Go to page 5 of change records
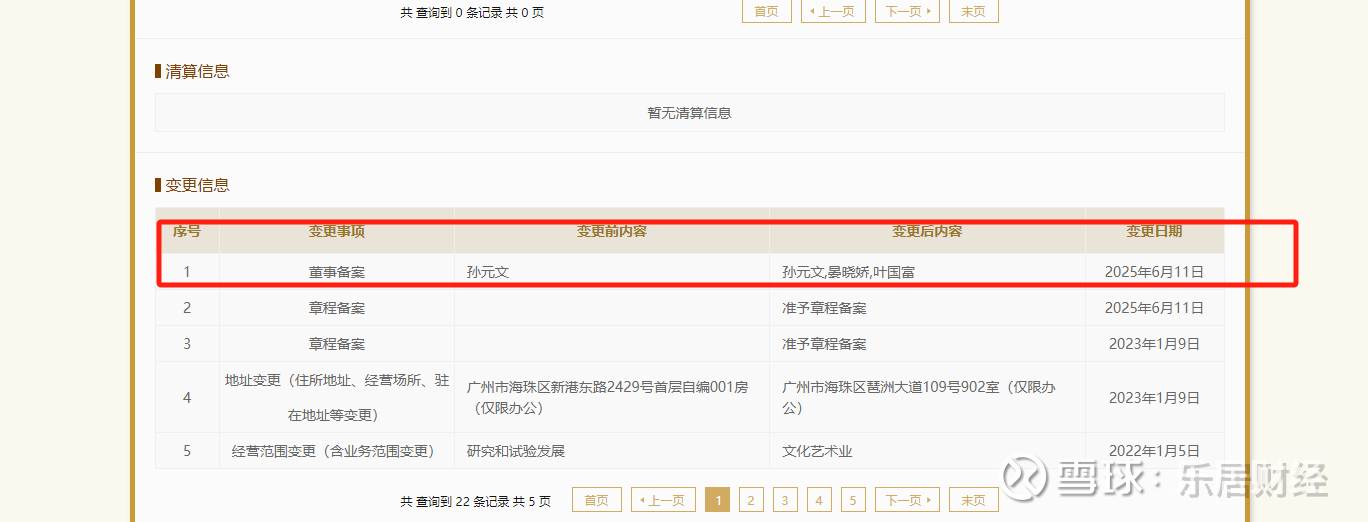 [853, 500]
